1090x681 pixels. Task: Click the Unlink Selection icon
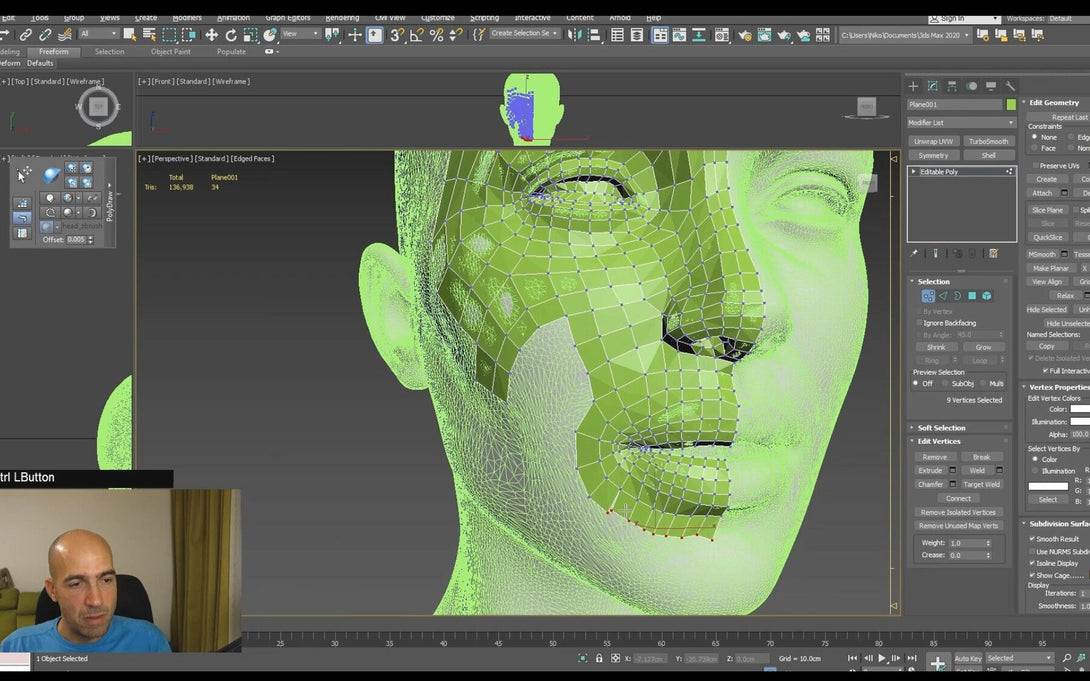(45, 34)
